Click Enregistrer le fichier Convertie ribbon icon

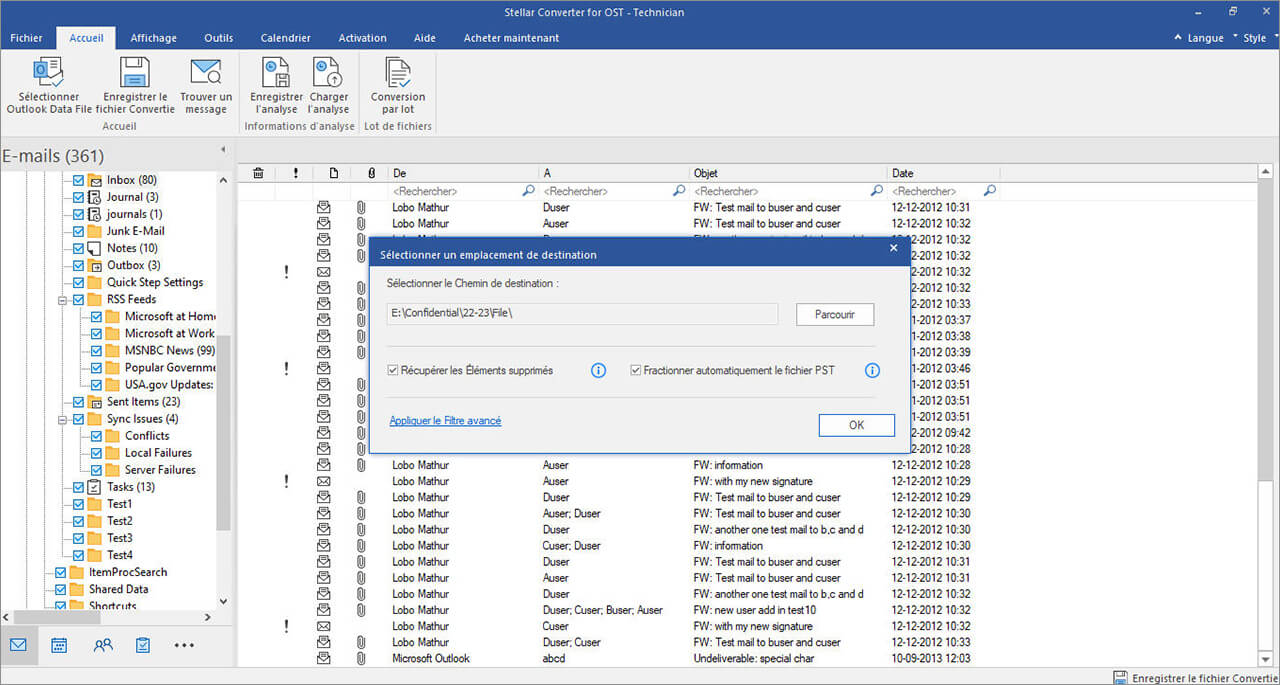pyautogui.click(x=134, y=72)
